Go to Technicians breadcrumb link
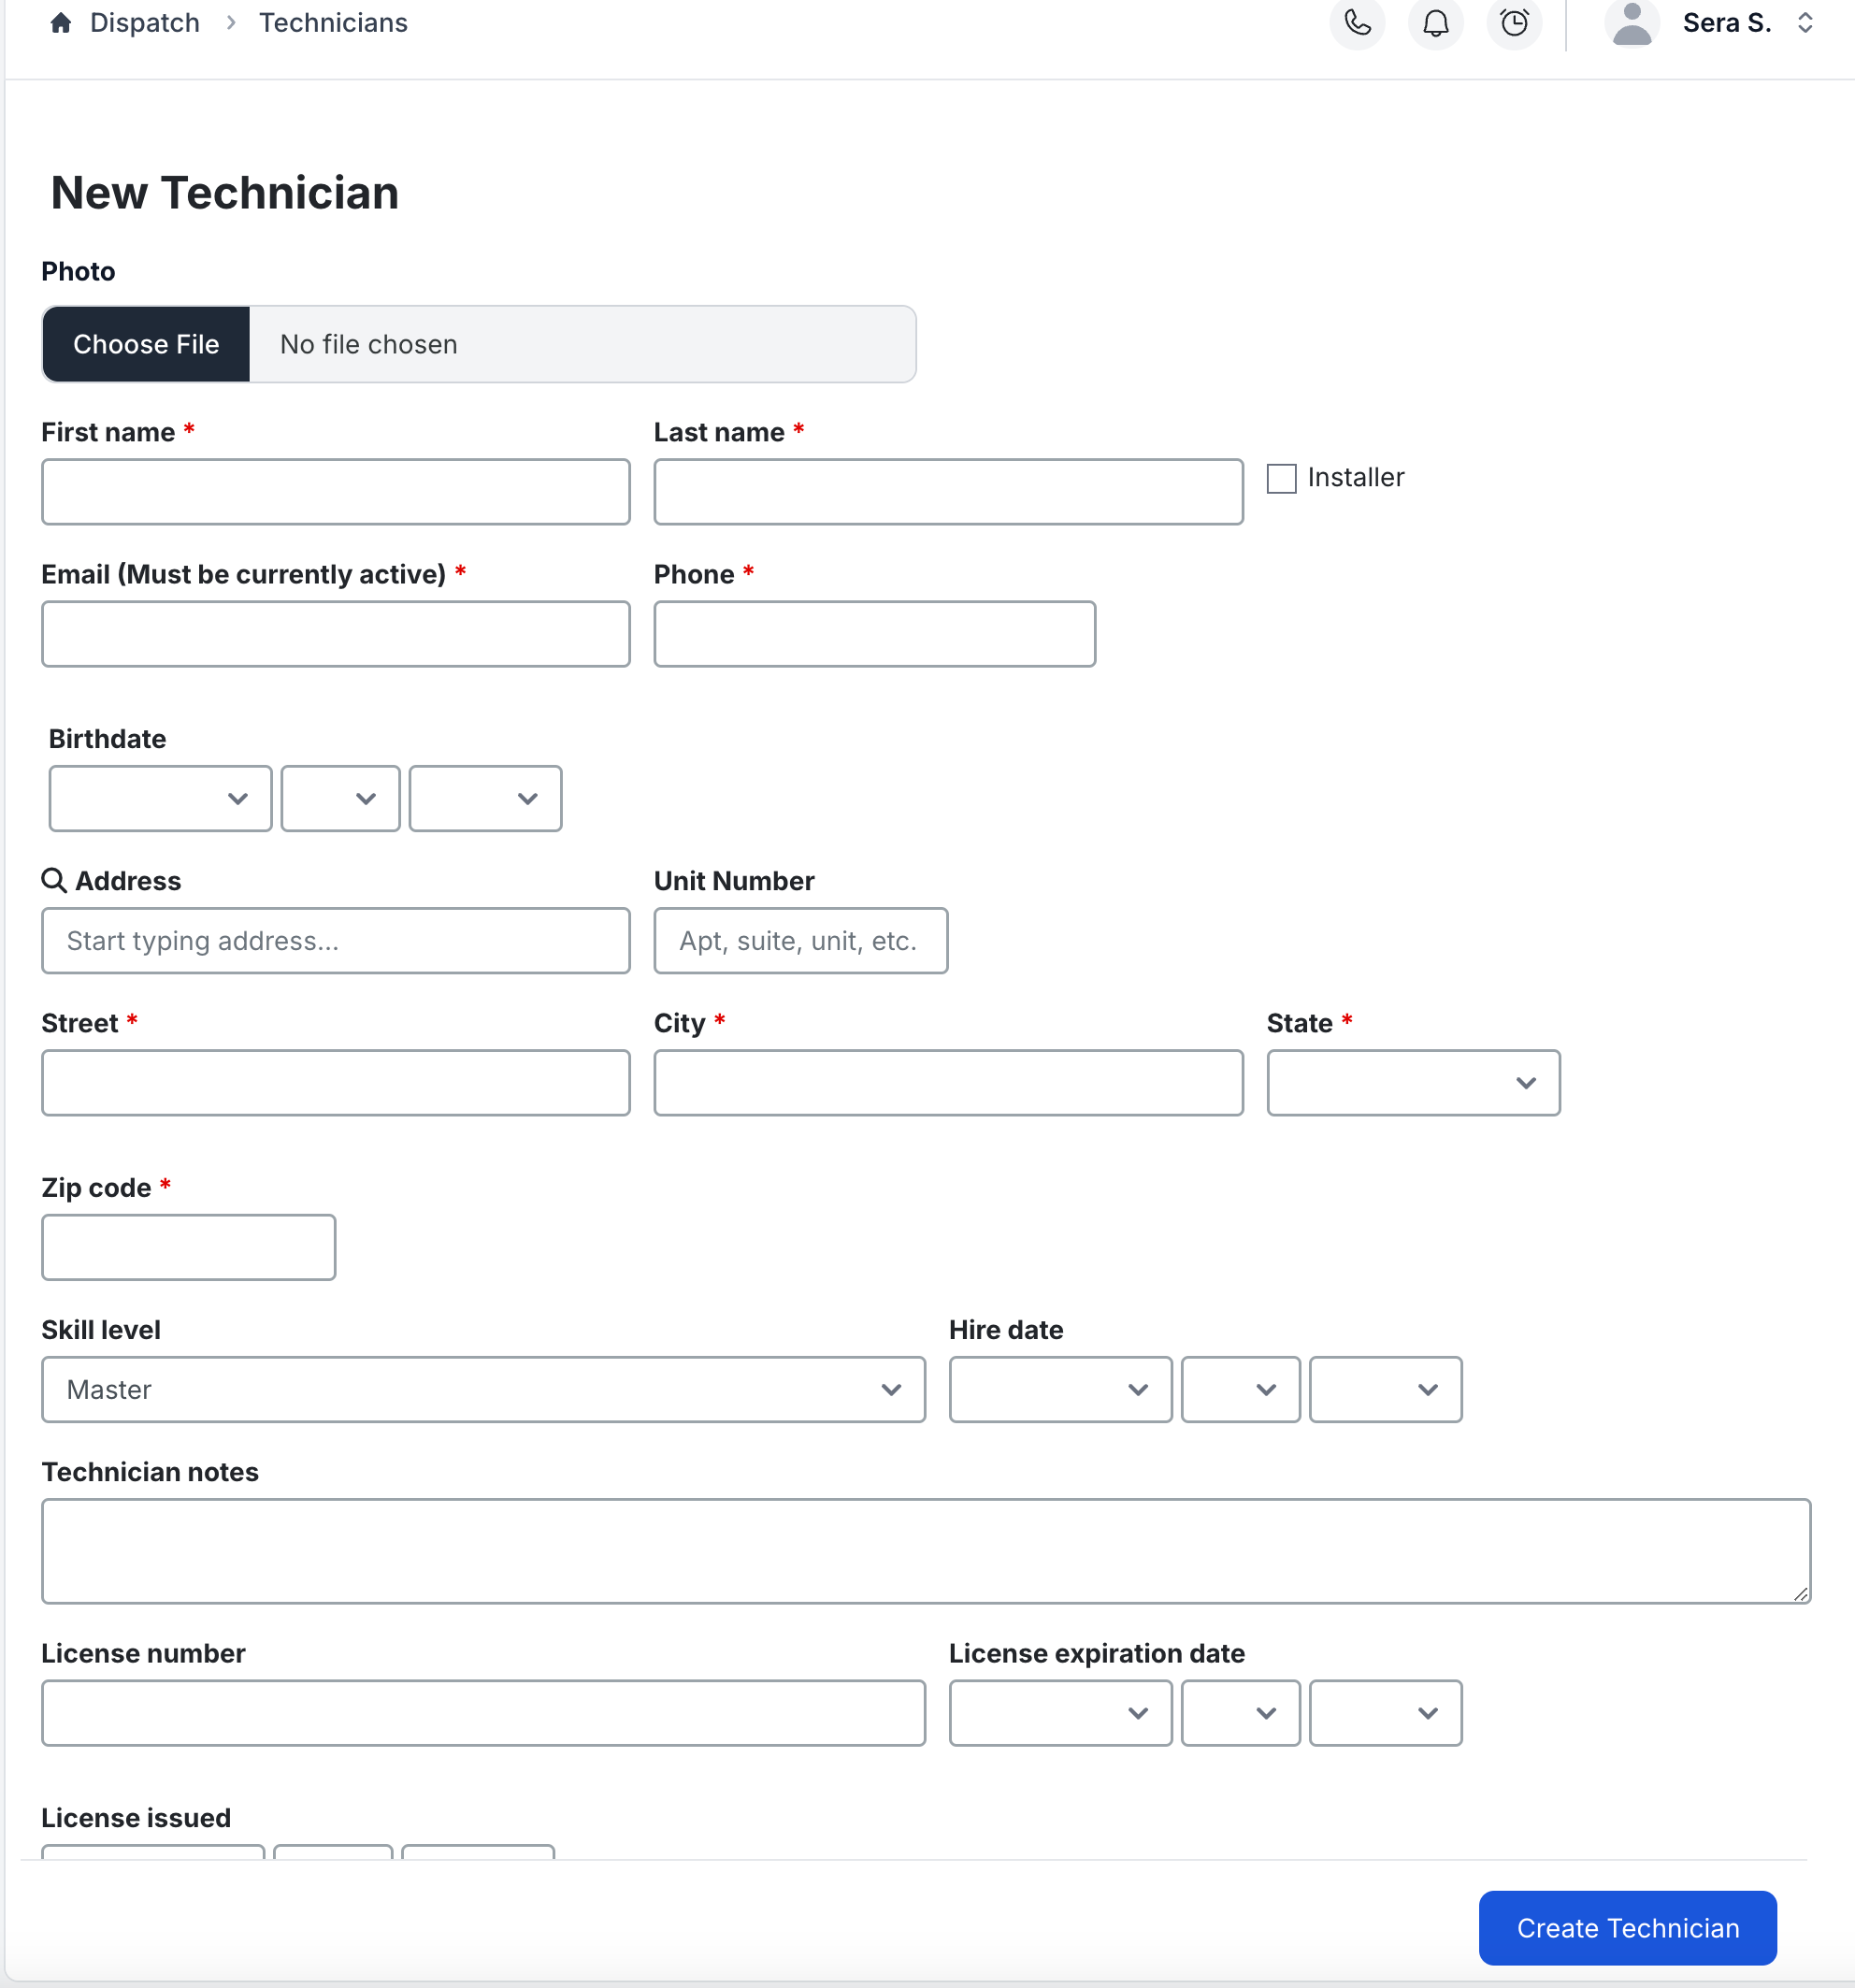This screenshot has height=1988, width=1855. (333, 23)
